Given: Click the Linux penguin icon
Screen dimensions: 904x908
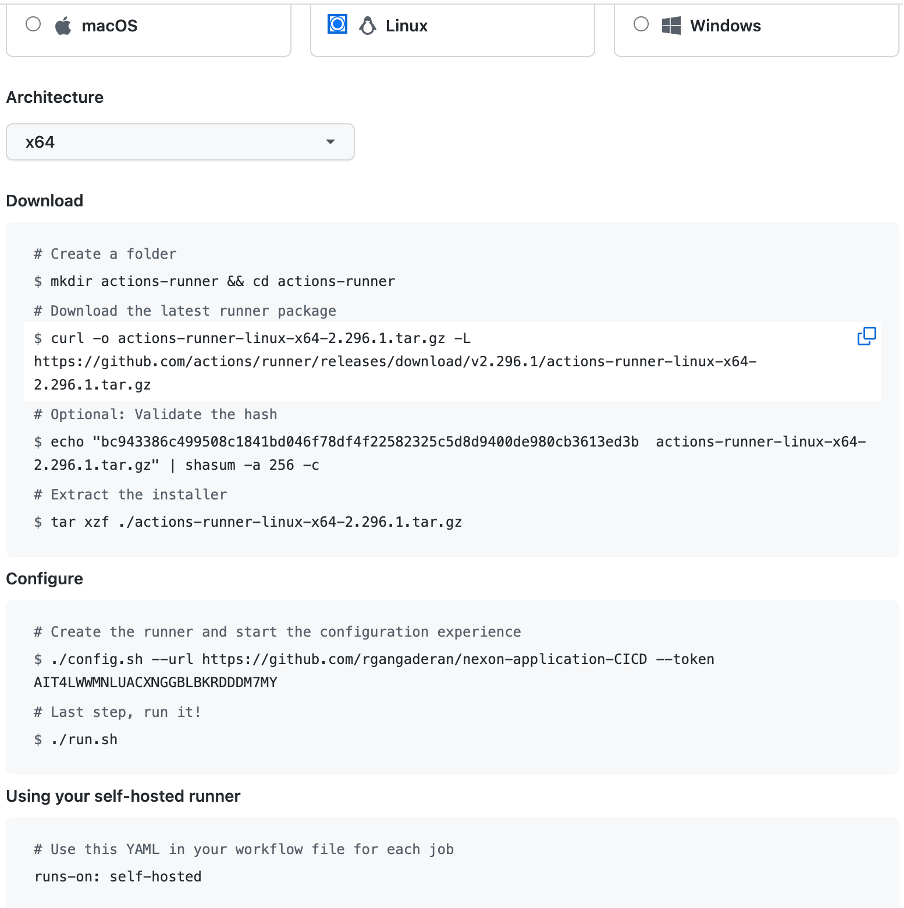Looking at the screenshot, I should click(x=367, y=24).
